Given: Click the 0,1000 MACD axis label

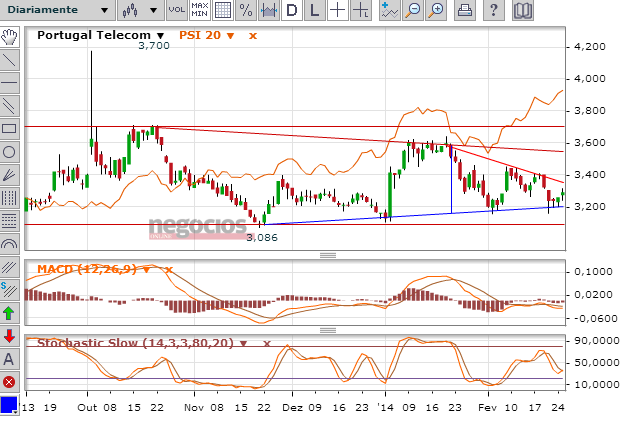Looking at the screenshot, I should click(593, 272).
